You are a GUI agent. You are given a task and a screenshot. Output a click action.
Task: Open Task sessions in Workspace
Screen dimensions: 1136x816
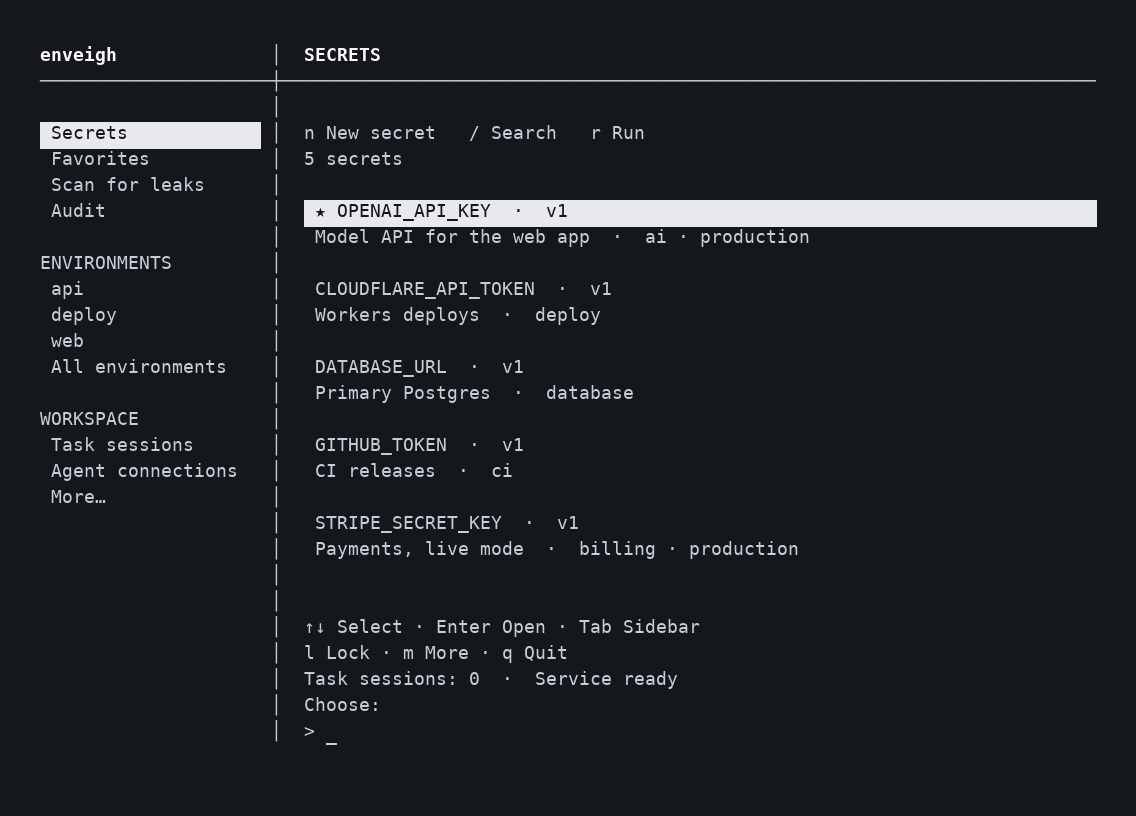pyautogui.click(x=122, y=446)
